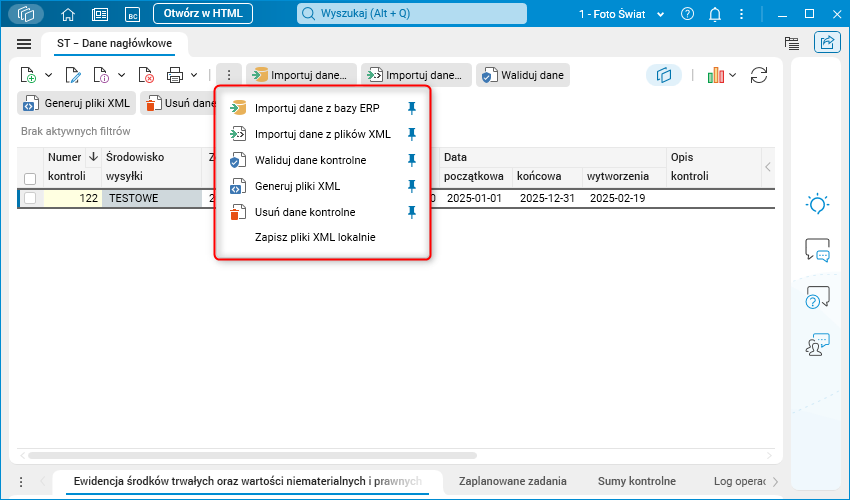Open the panel list icon beside share
The height and width of the screenshot is (500, 850).
click(x=792, y=43)
